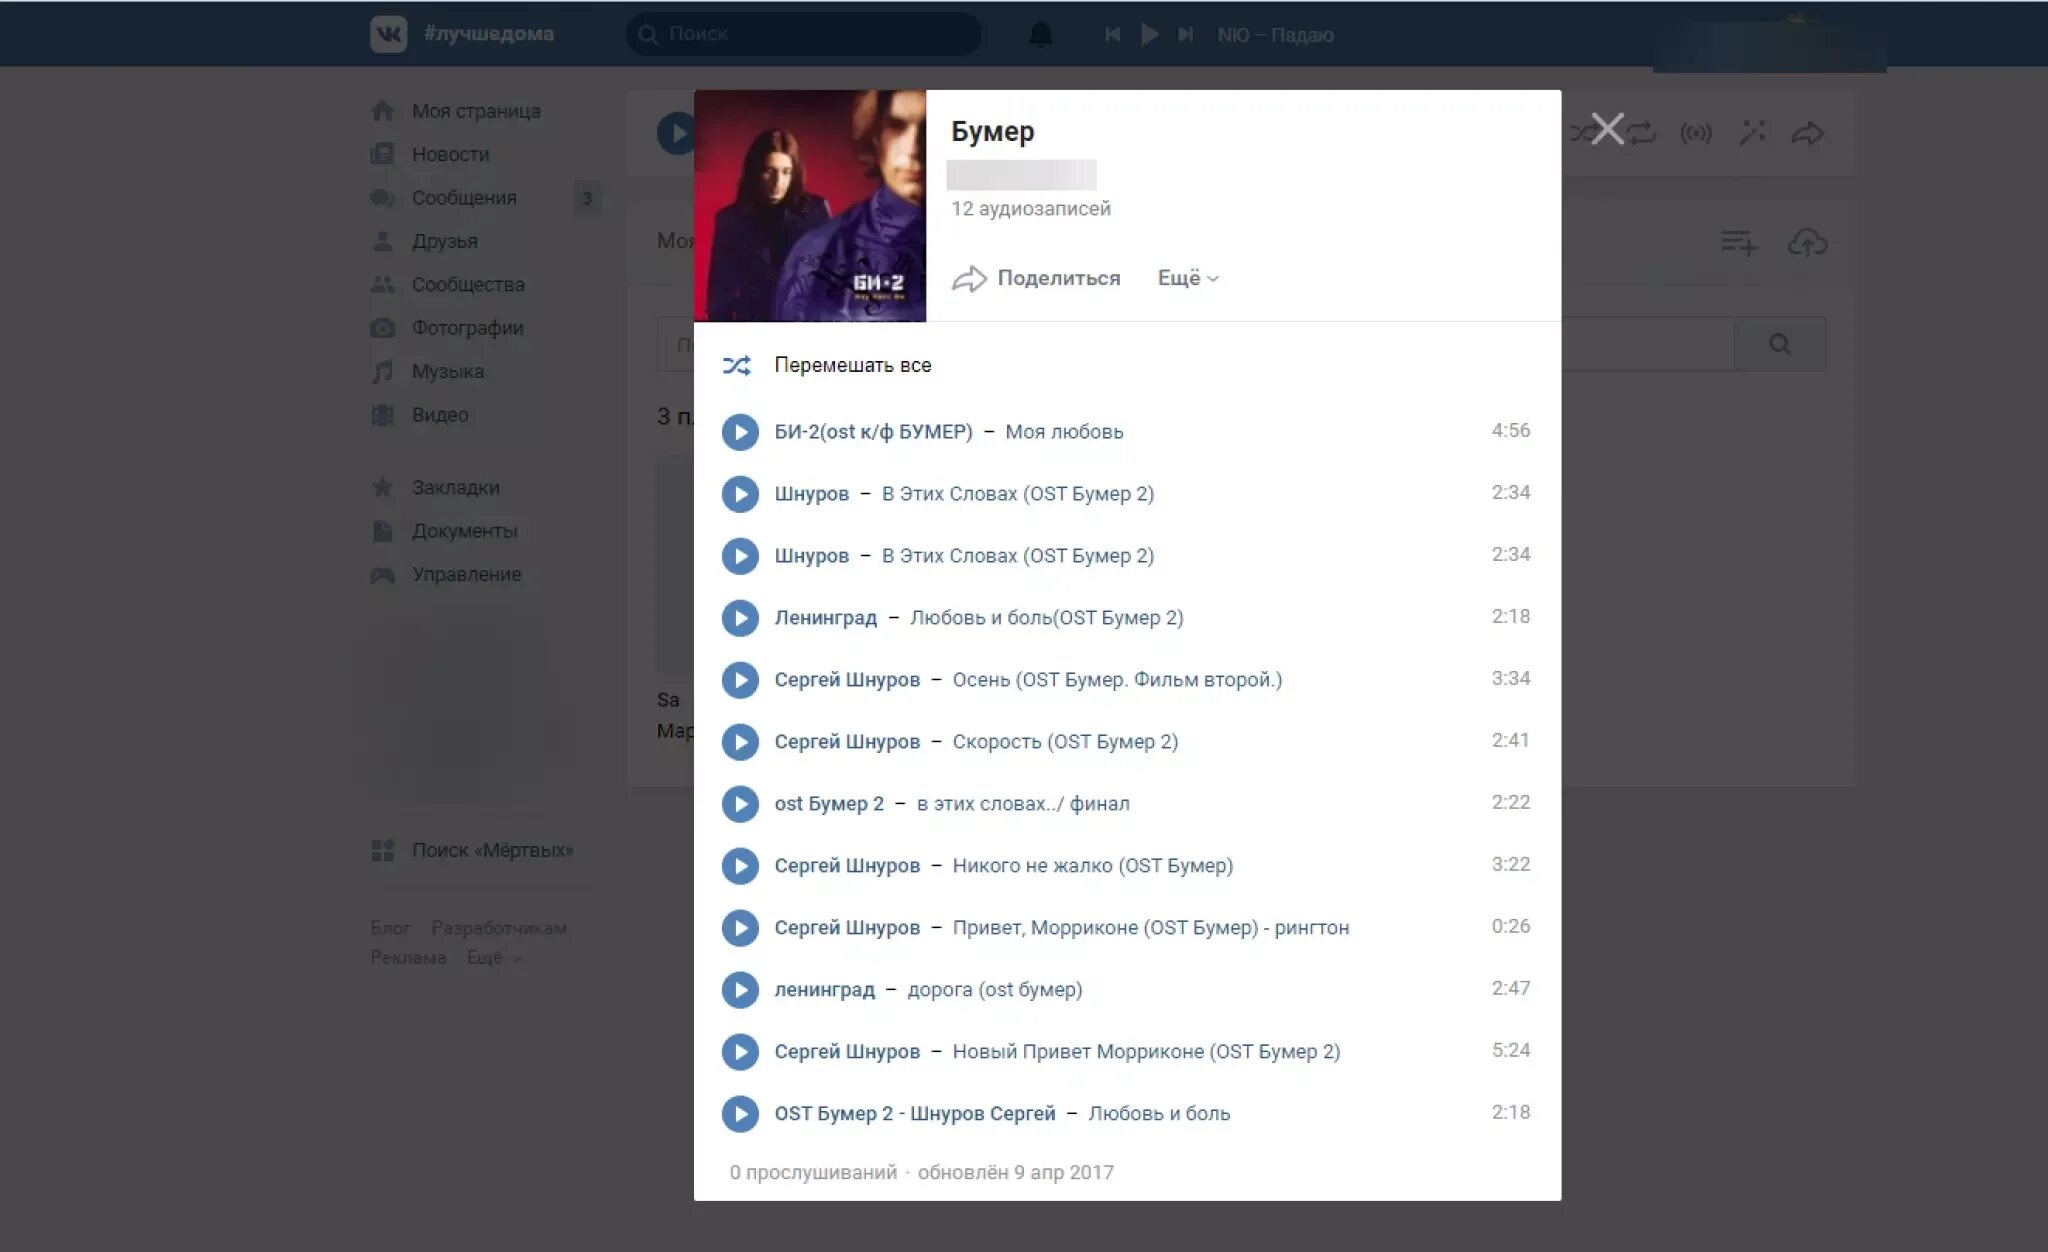Viewport: 2048px width, 1252px height.
Task: Click the upload audio cloud icon
Action: coord(1807,242)
